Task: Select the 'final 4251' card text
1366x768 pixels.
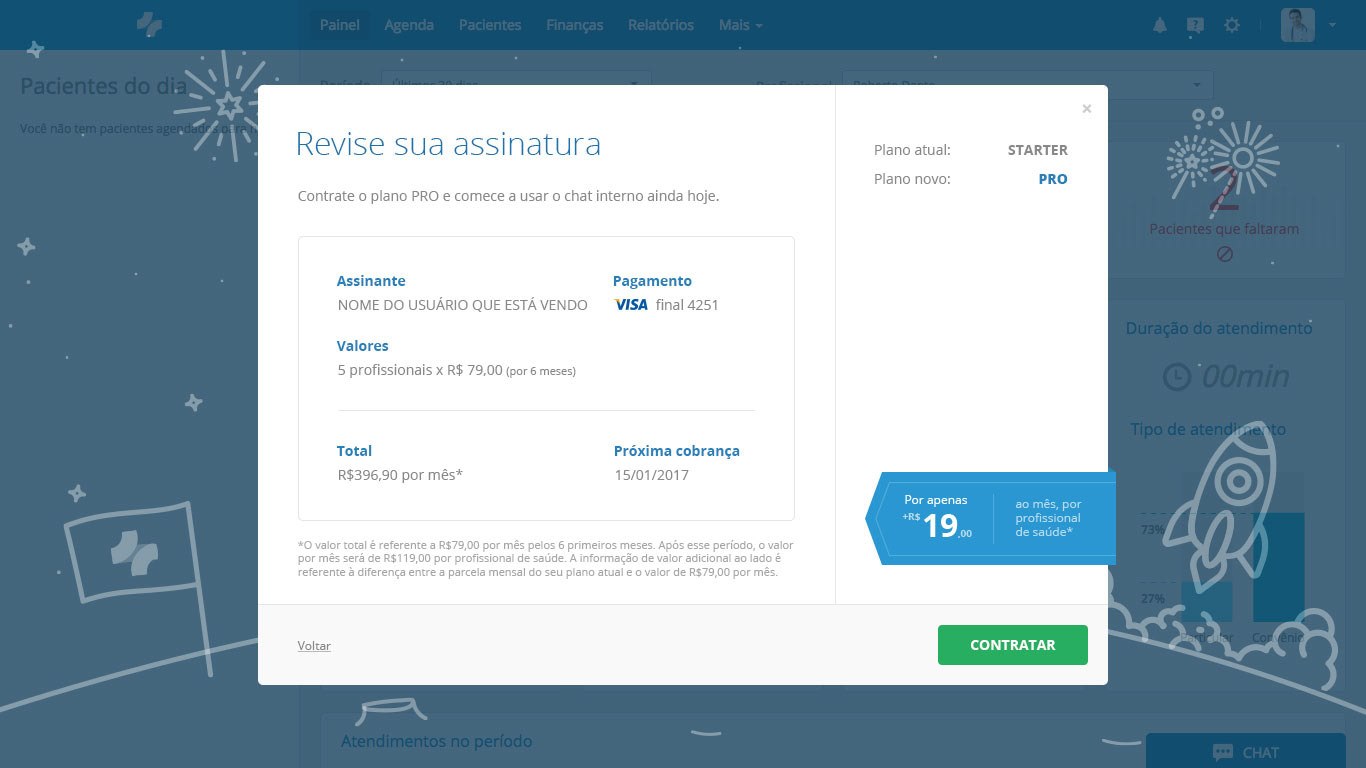Action: pos(687,305)
